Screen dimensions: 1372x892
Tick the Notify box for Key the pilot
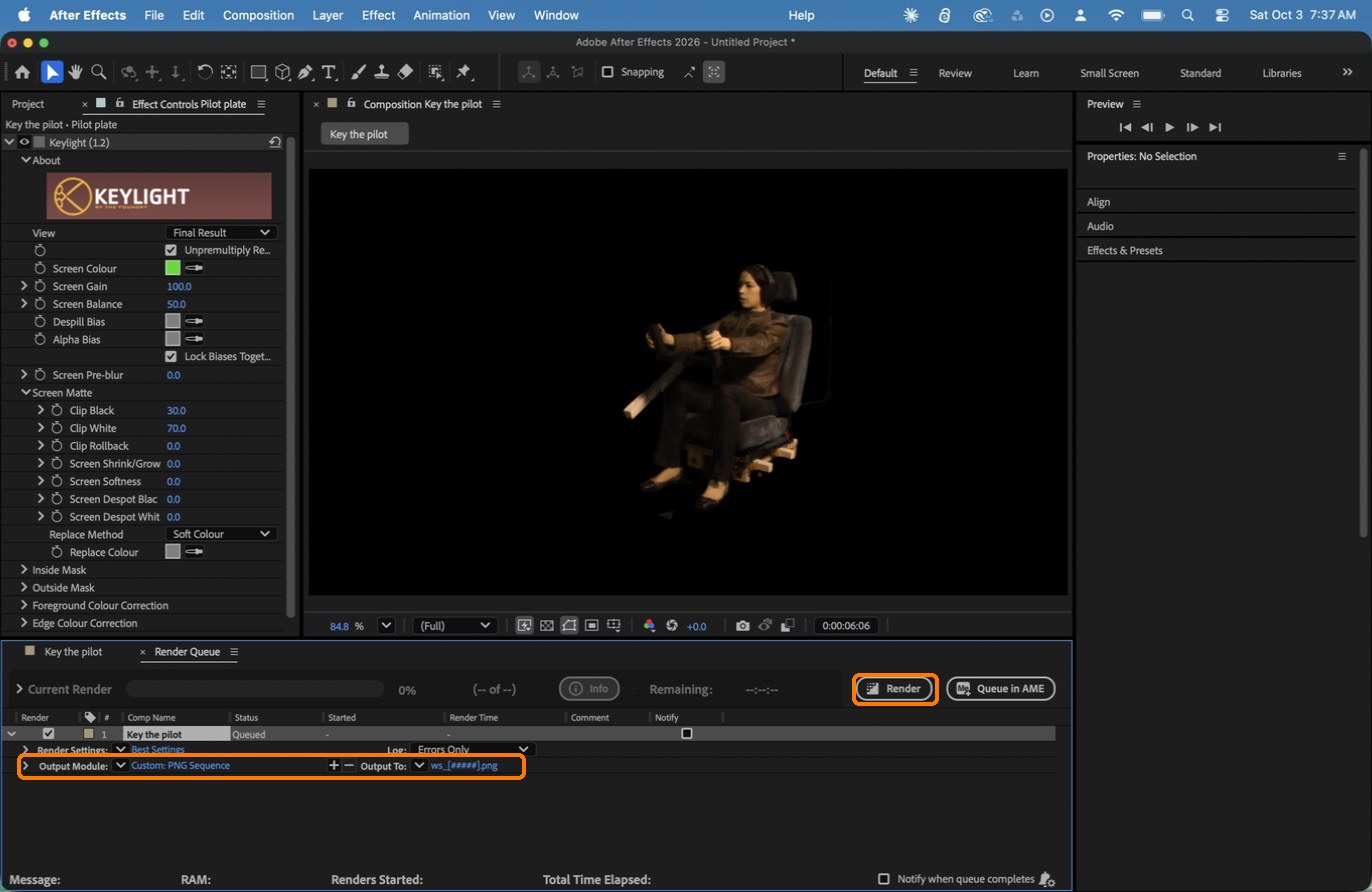[687, 733]
